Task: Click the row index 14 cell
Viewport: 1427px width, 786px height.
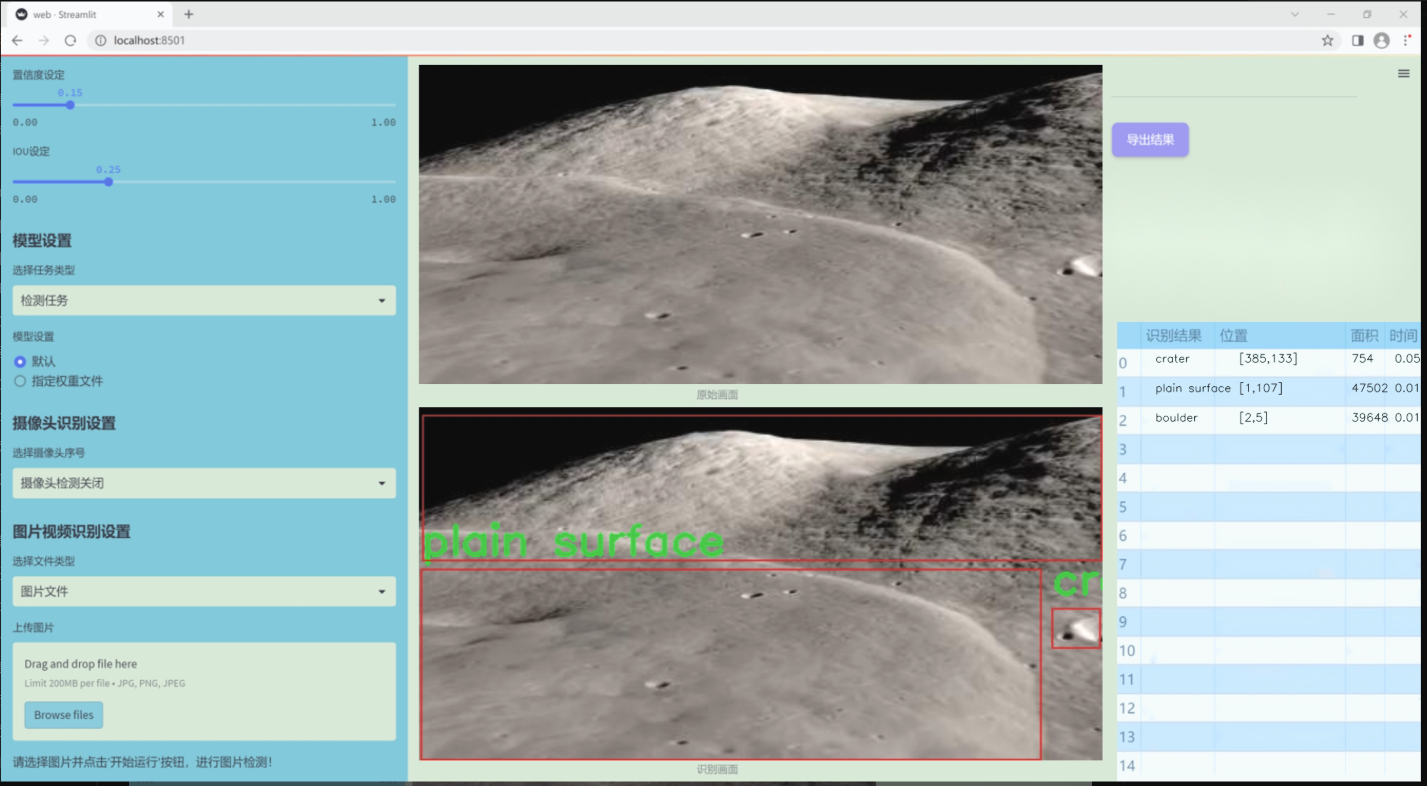Action: click(1128, 766)
